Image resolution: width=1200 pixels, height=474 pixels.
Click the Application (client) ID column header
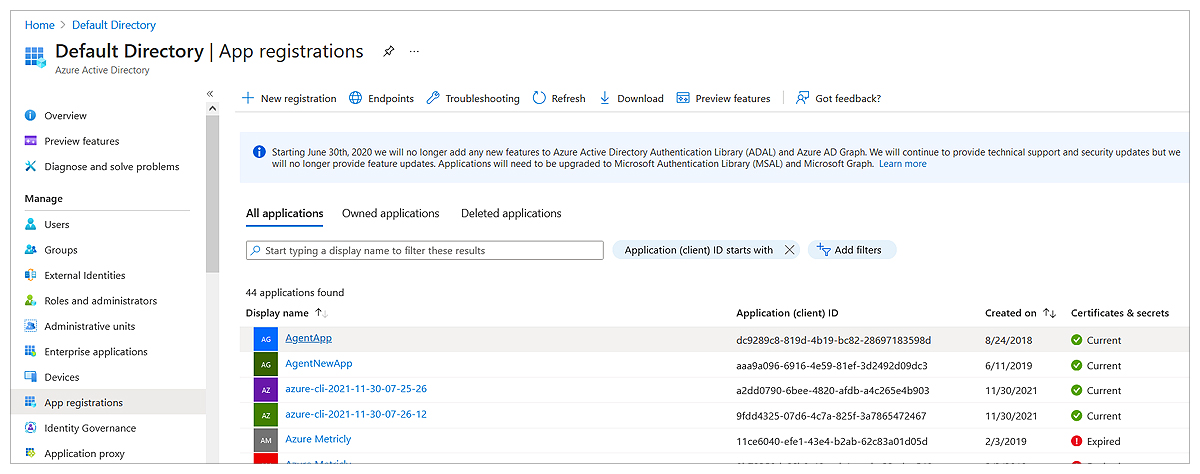pos(787,313)
